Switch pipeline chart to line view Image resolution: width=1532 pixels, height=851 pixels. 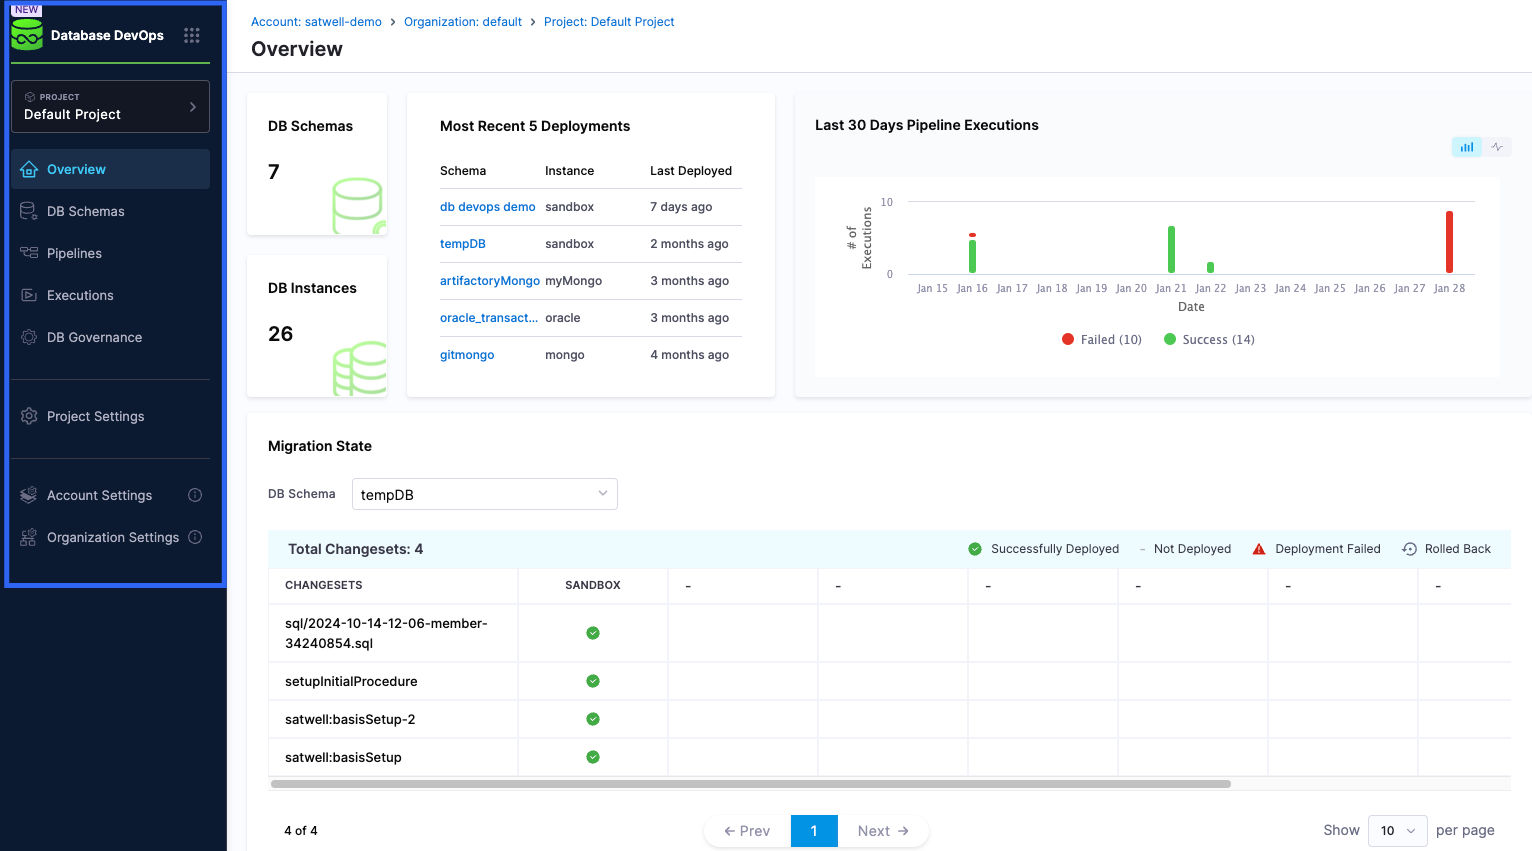pyautogui.click(x=1497, y=146)
